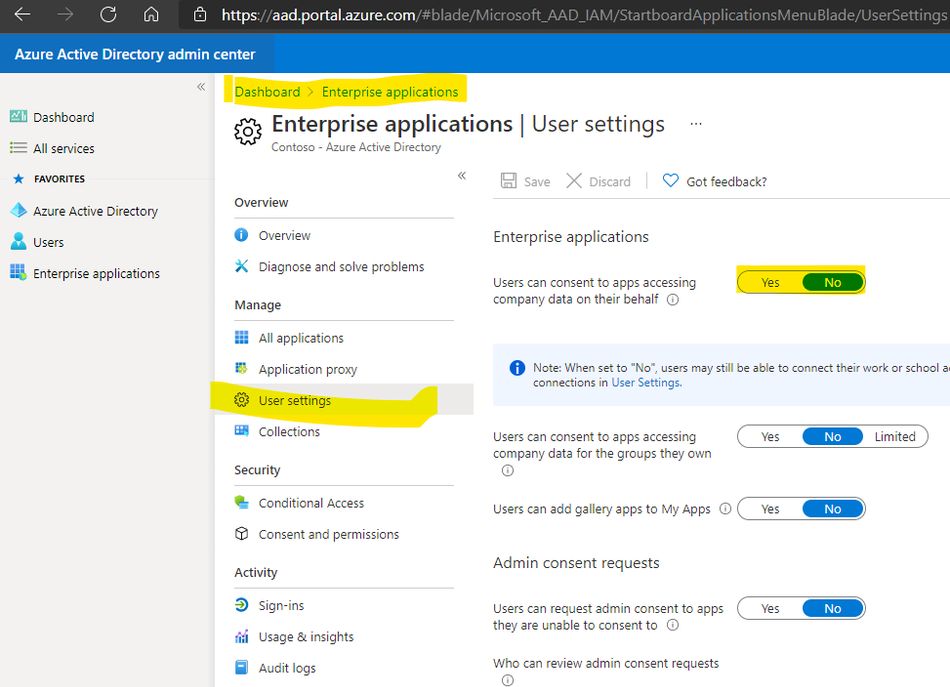
Task: Set request admin consent to No
Action: click(832, 608)
